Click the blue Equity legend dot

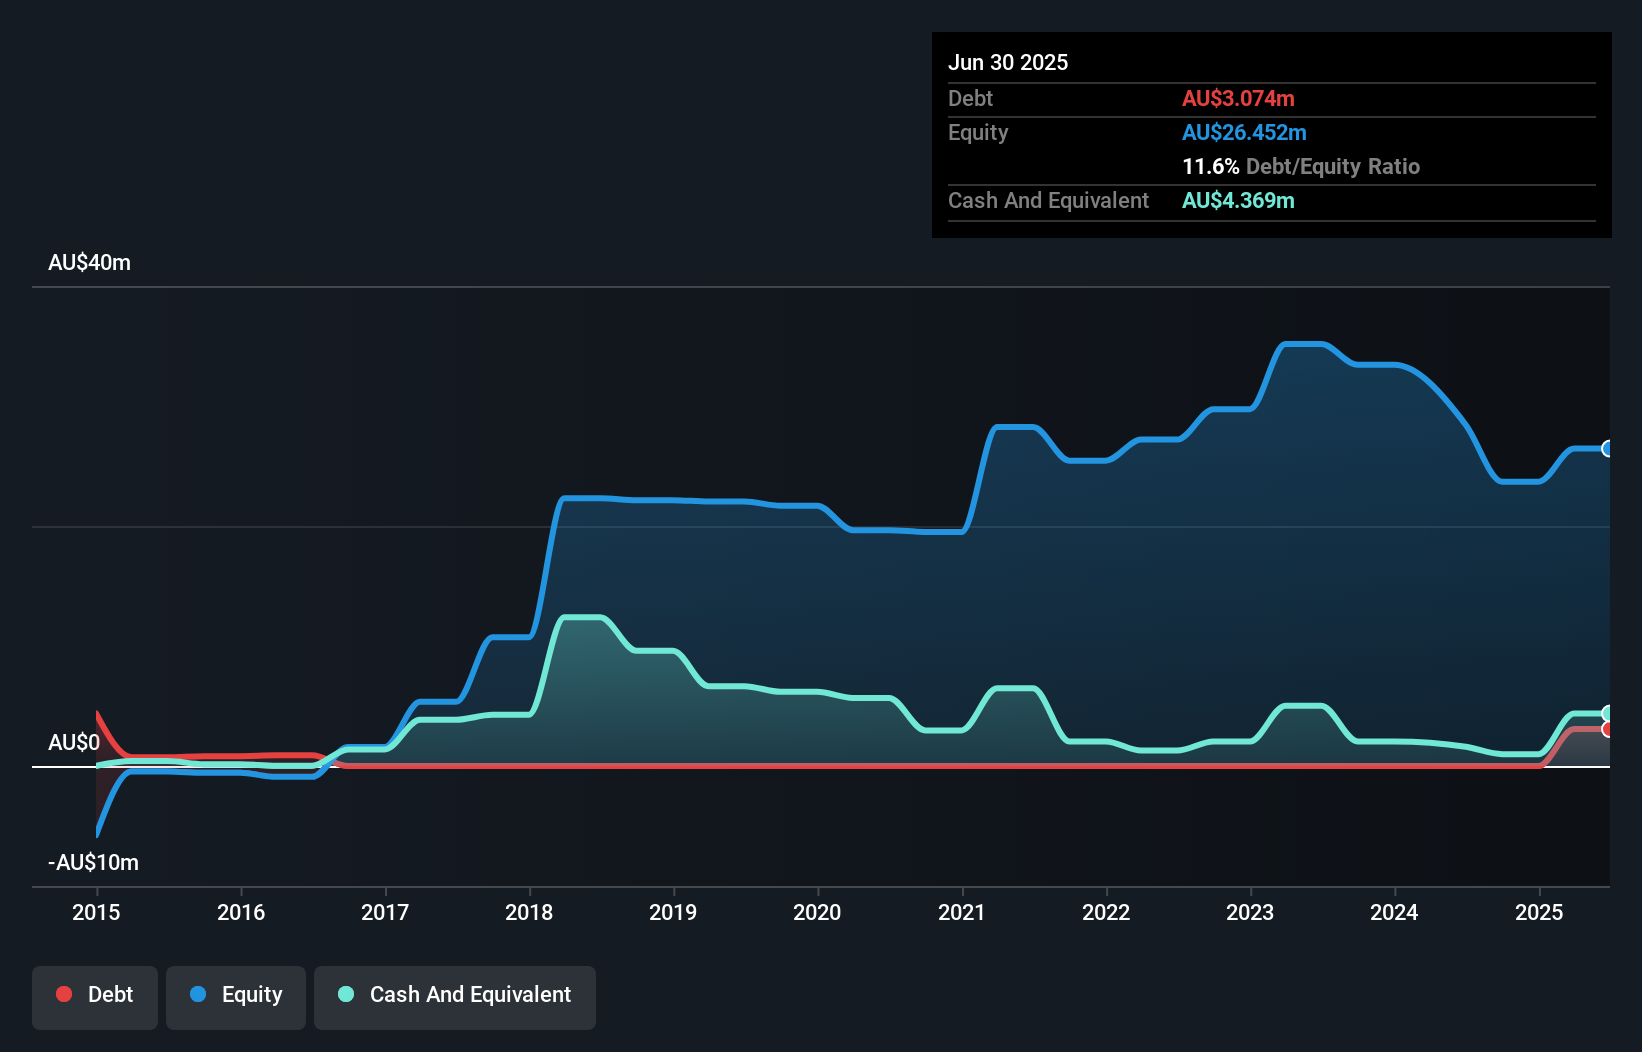(198, 994)
